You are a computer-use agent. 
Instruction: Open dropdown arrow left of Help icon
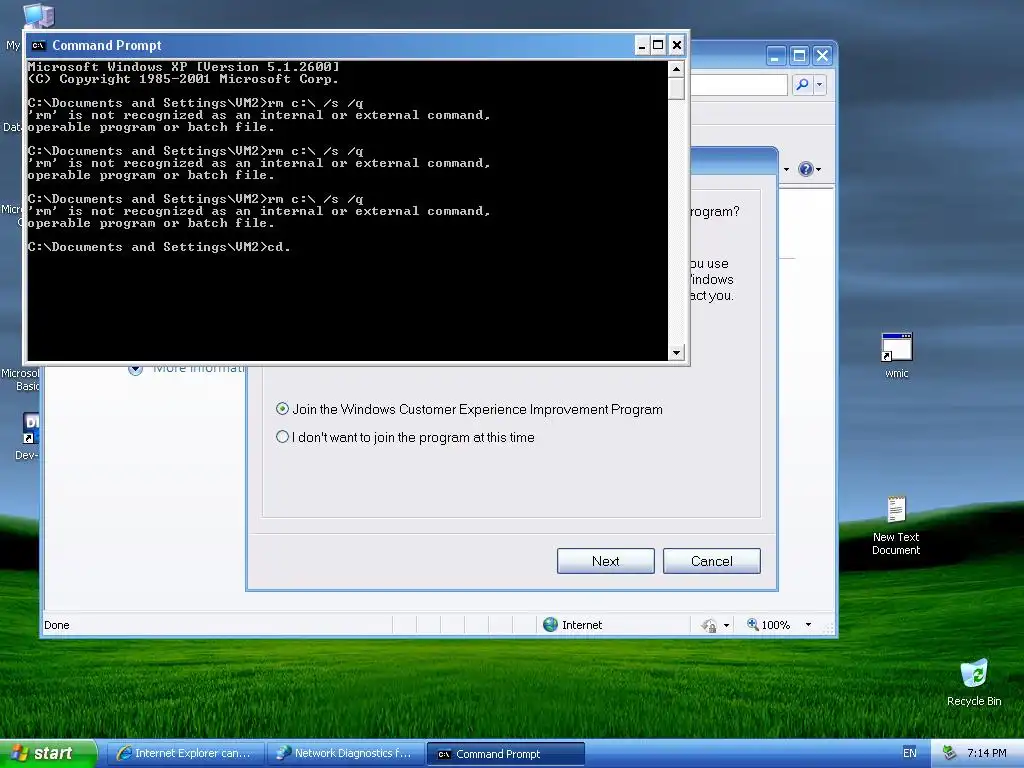click(786, 170)
